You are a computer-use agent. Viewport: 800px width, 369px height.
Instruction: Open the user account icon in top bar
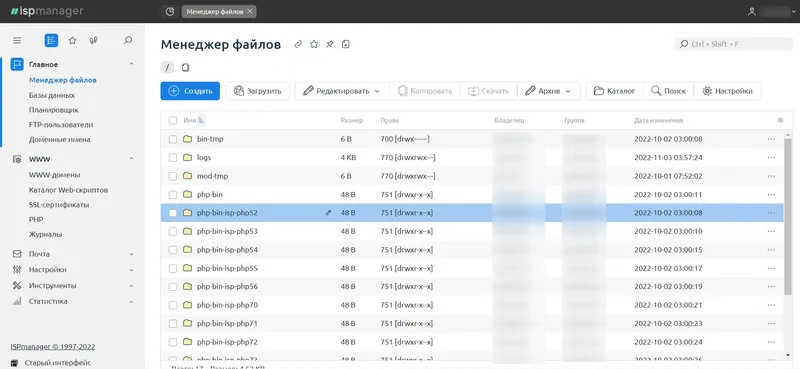751,11
